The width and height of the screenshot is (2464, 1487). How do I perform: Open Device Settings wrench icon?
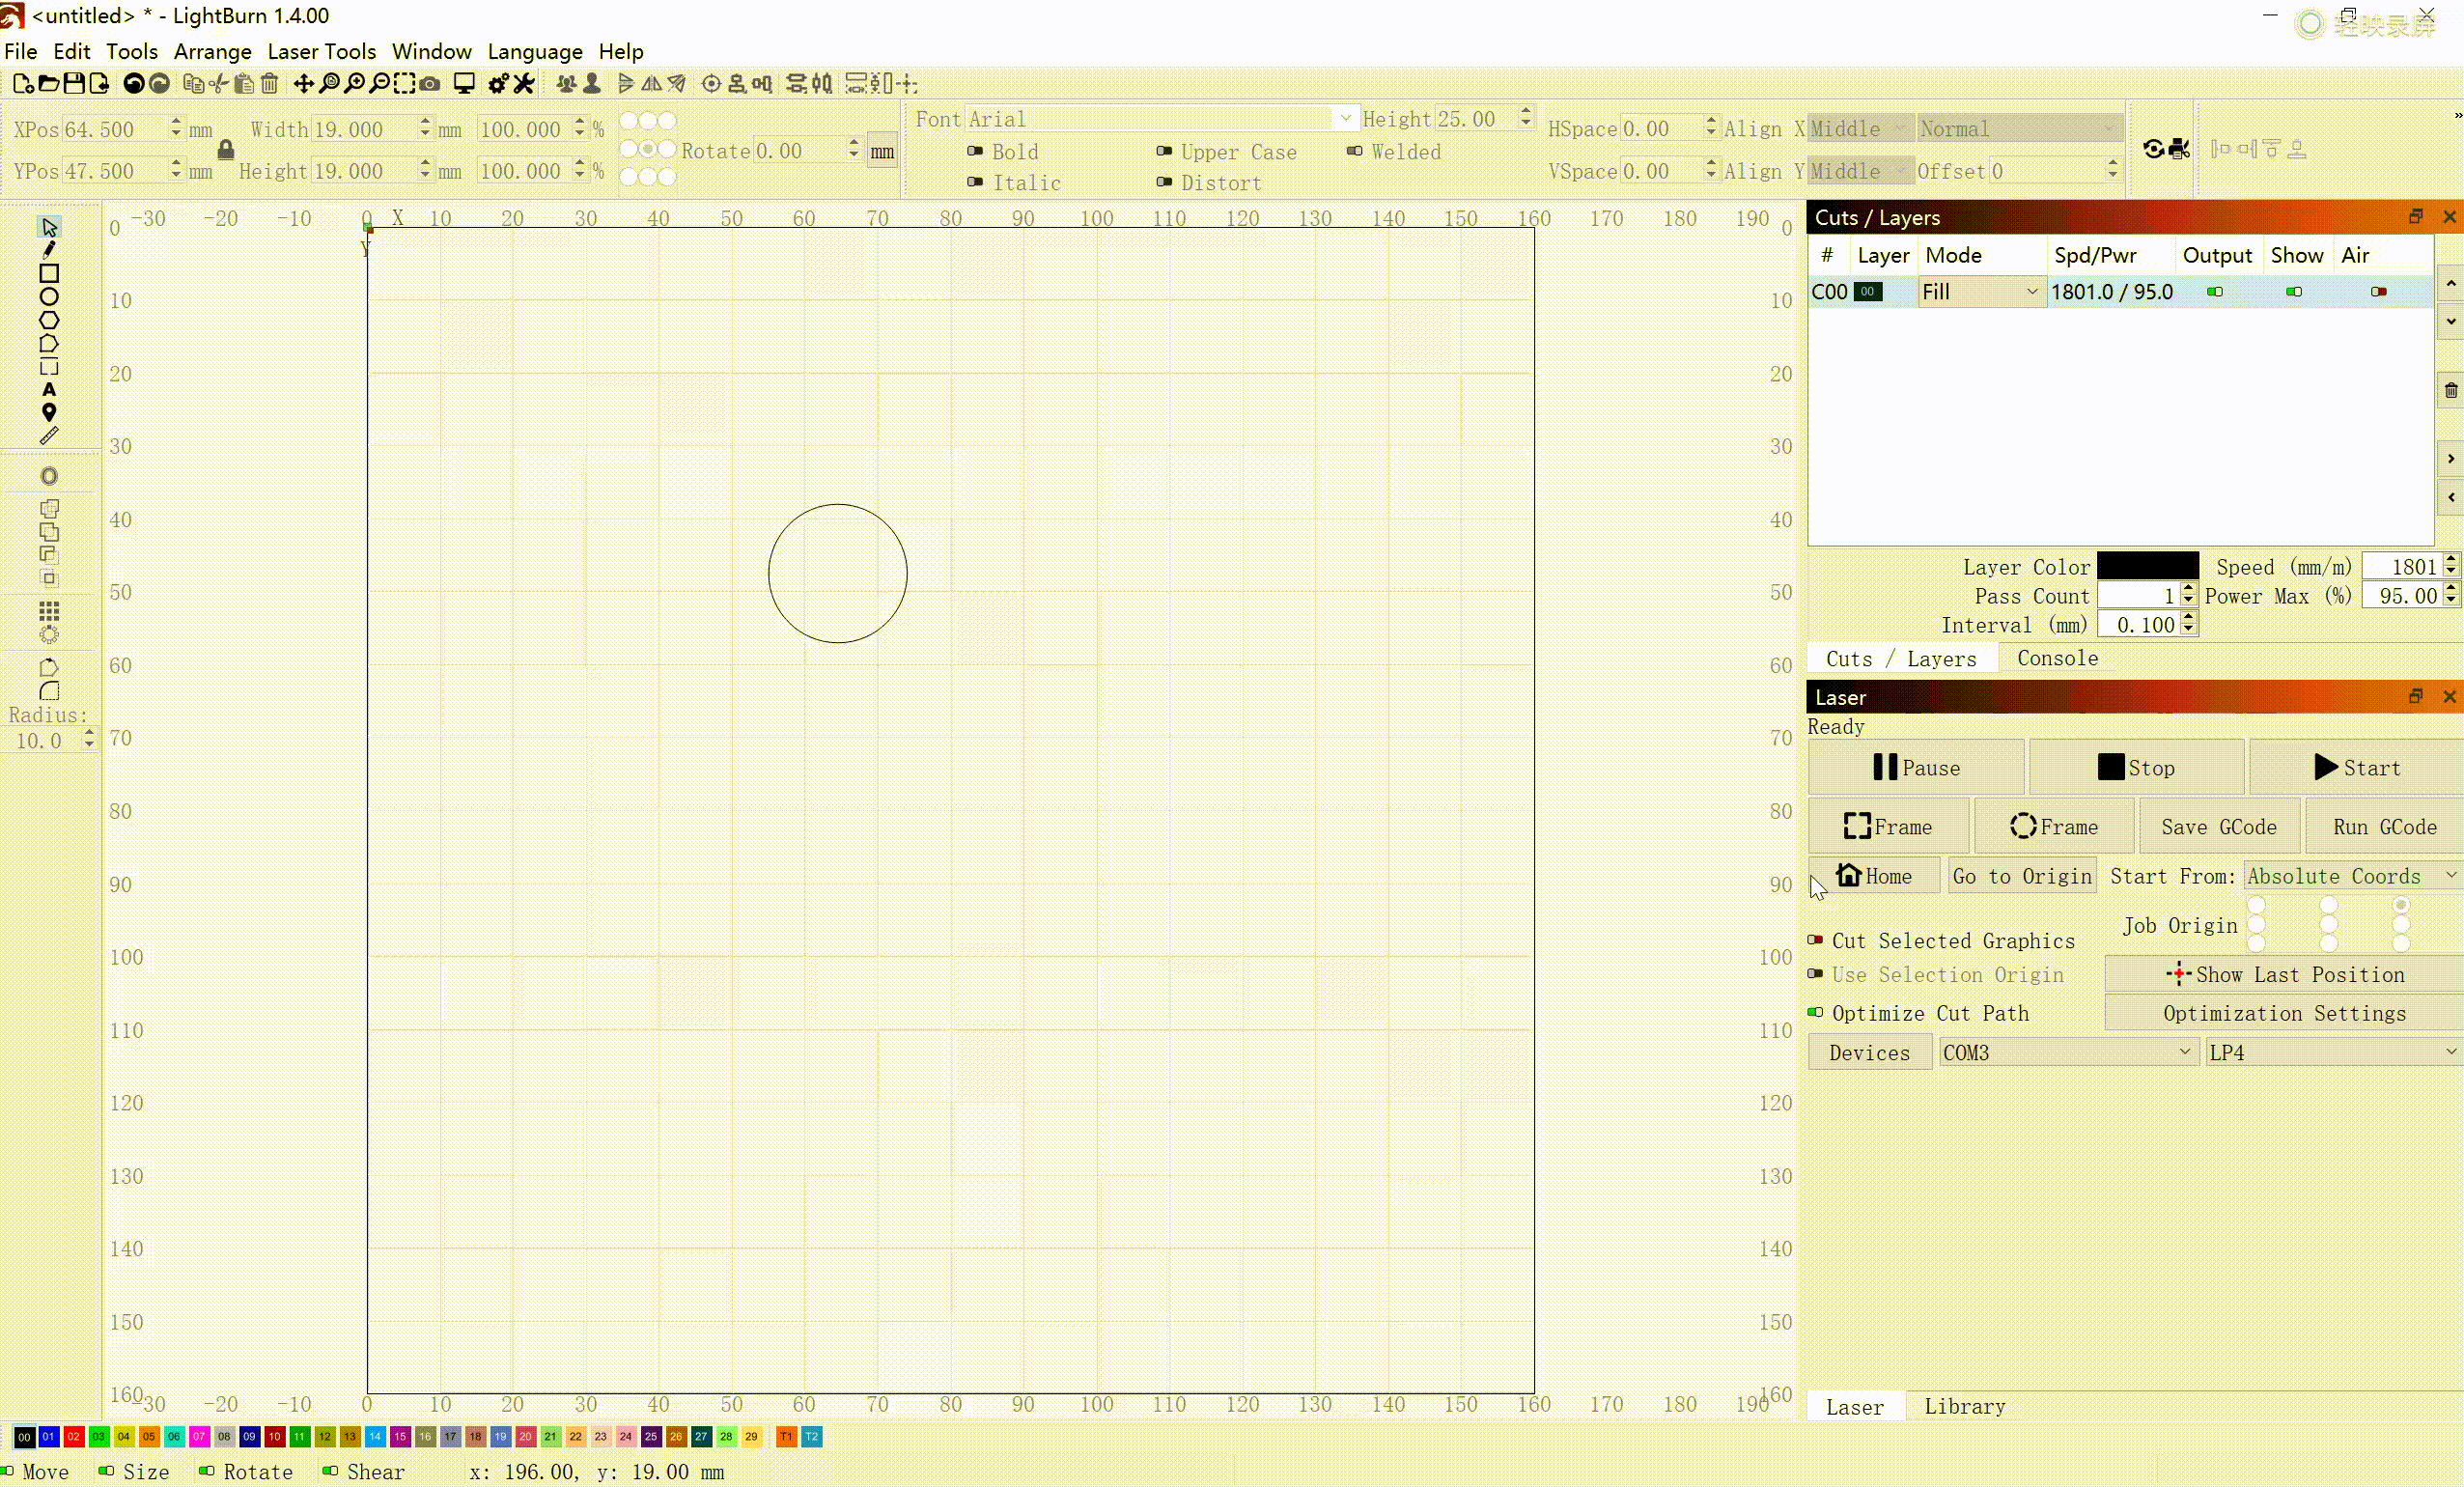(523, 84)
